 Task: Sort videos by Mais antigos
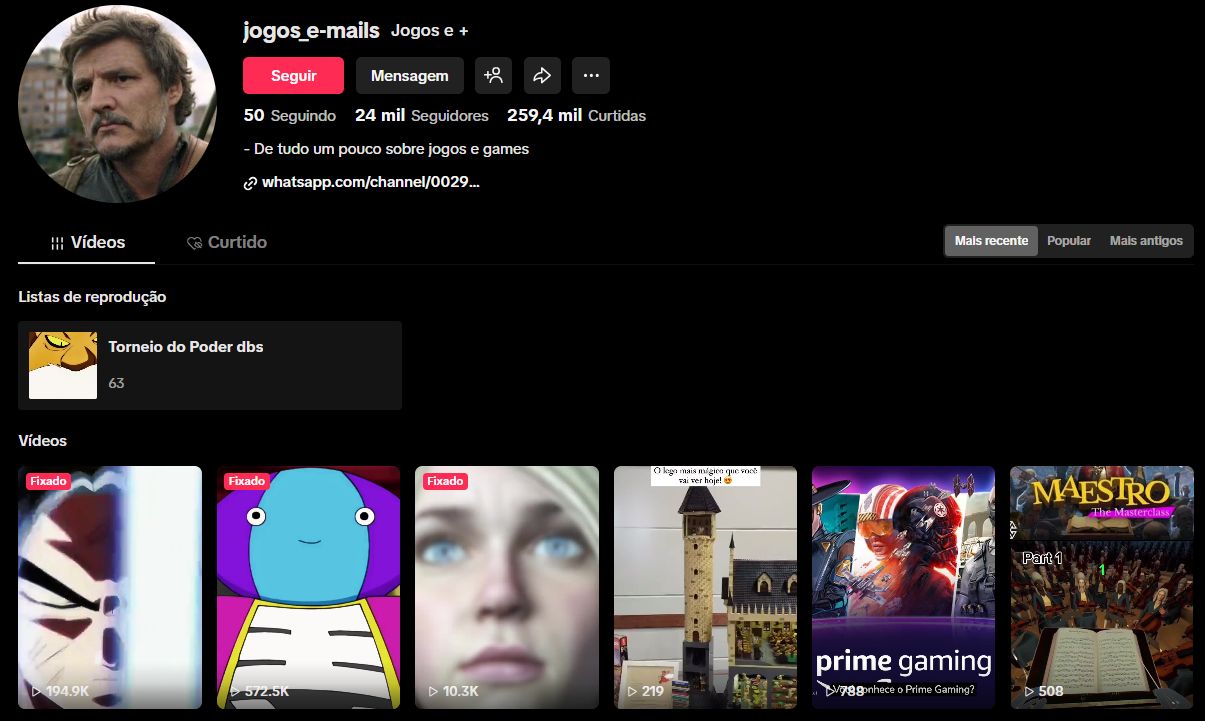pyautogui.click(x=1146, y=241)
